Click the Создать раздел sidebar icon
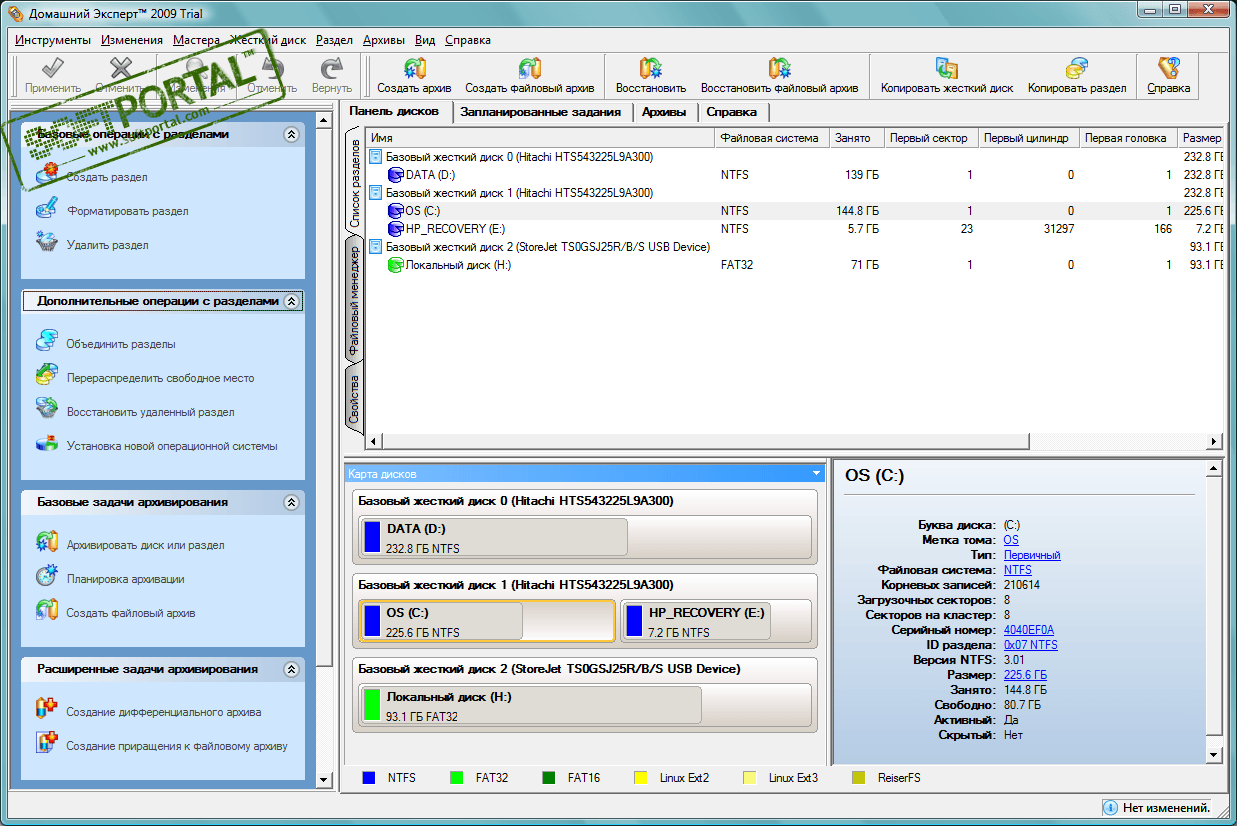This screenshot has width=1237, height=826. coord(47,175)
